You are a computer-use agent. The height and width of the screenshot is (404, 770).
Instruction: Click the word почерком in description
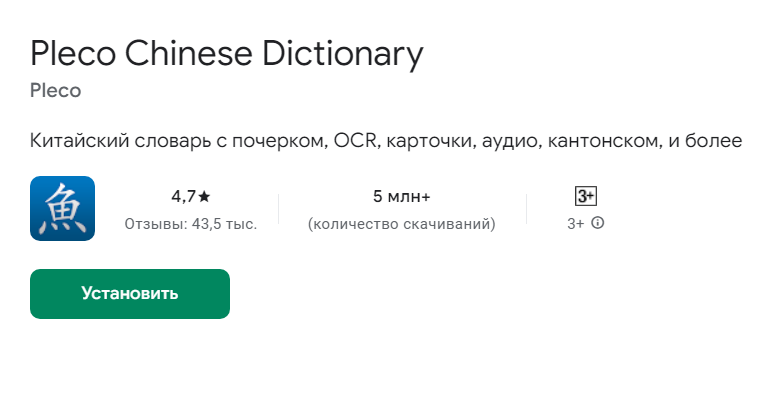[276, 141]
